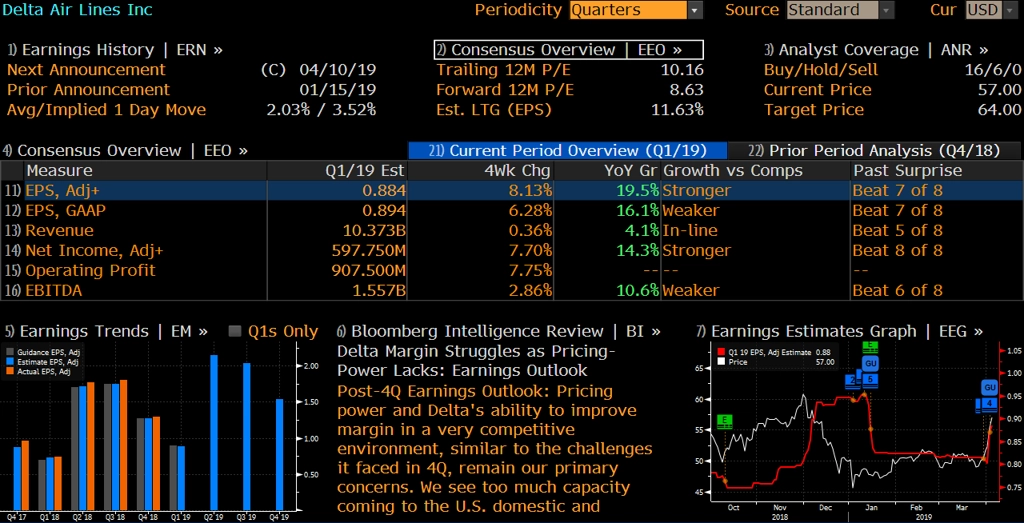Click the January GU guidance marker
The width and height of the screenshot is (1024, 523).
[870, 363]
